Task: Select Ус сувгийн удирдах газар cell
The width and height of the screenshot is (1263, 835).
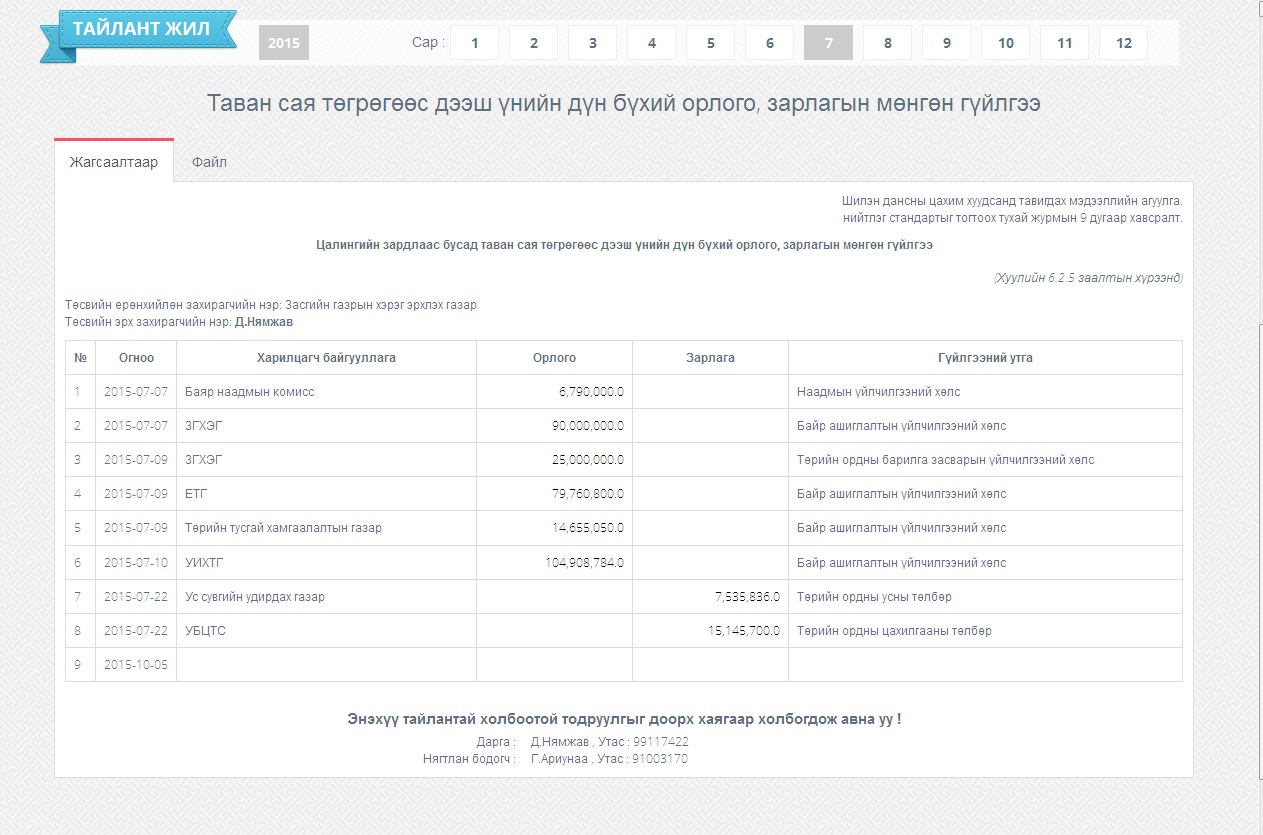Action: [x=326, y=597]
